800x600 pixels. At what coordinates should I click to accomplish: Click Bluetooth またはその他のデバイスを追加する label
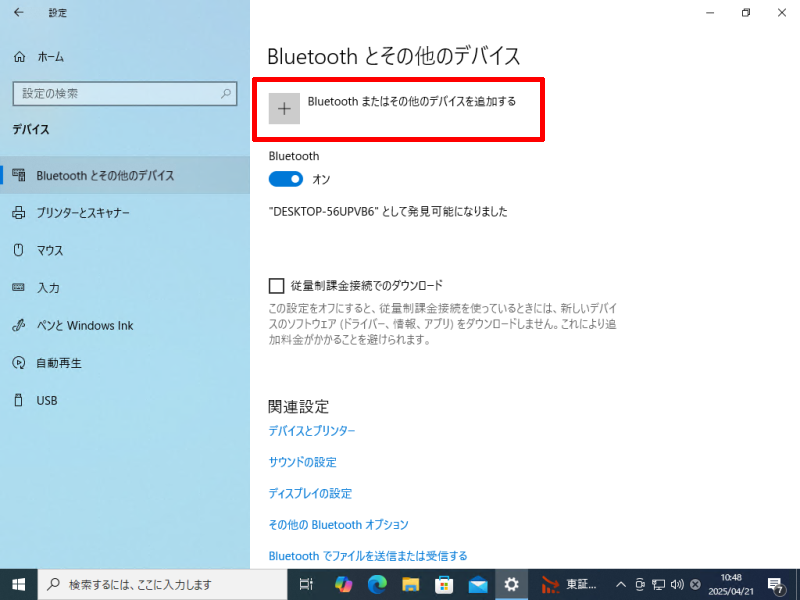pyautogui.click(x=412, y=102)
